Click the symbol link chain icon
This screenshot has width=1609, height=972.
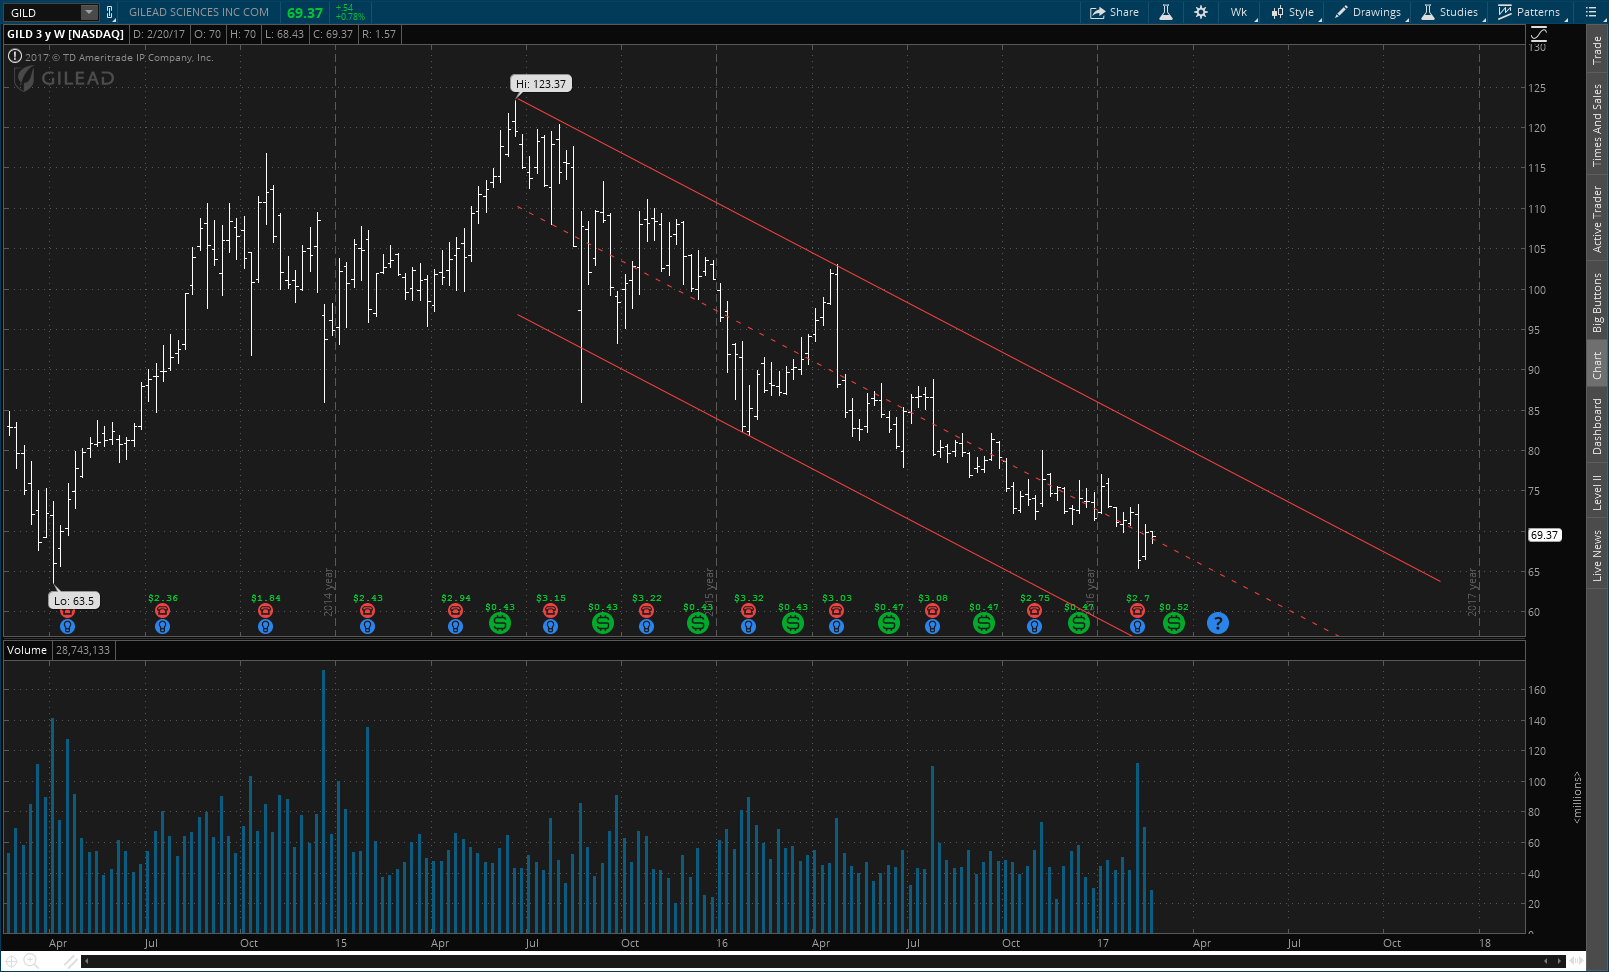109,13
